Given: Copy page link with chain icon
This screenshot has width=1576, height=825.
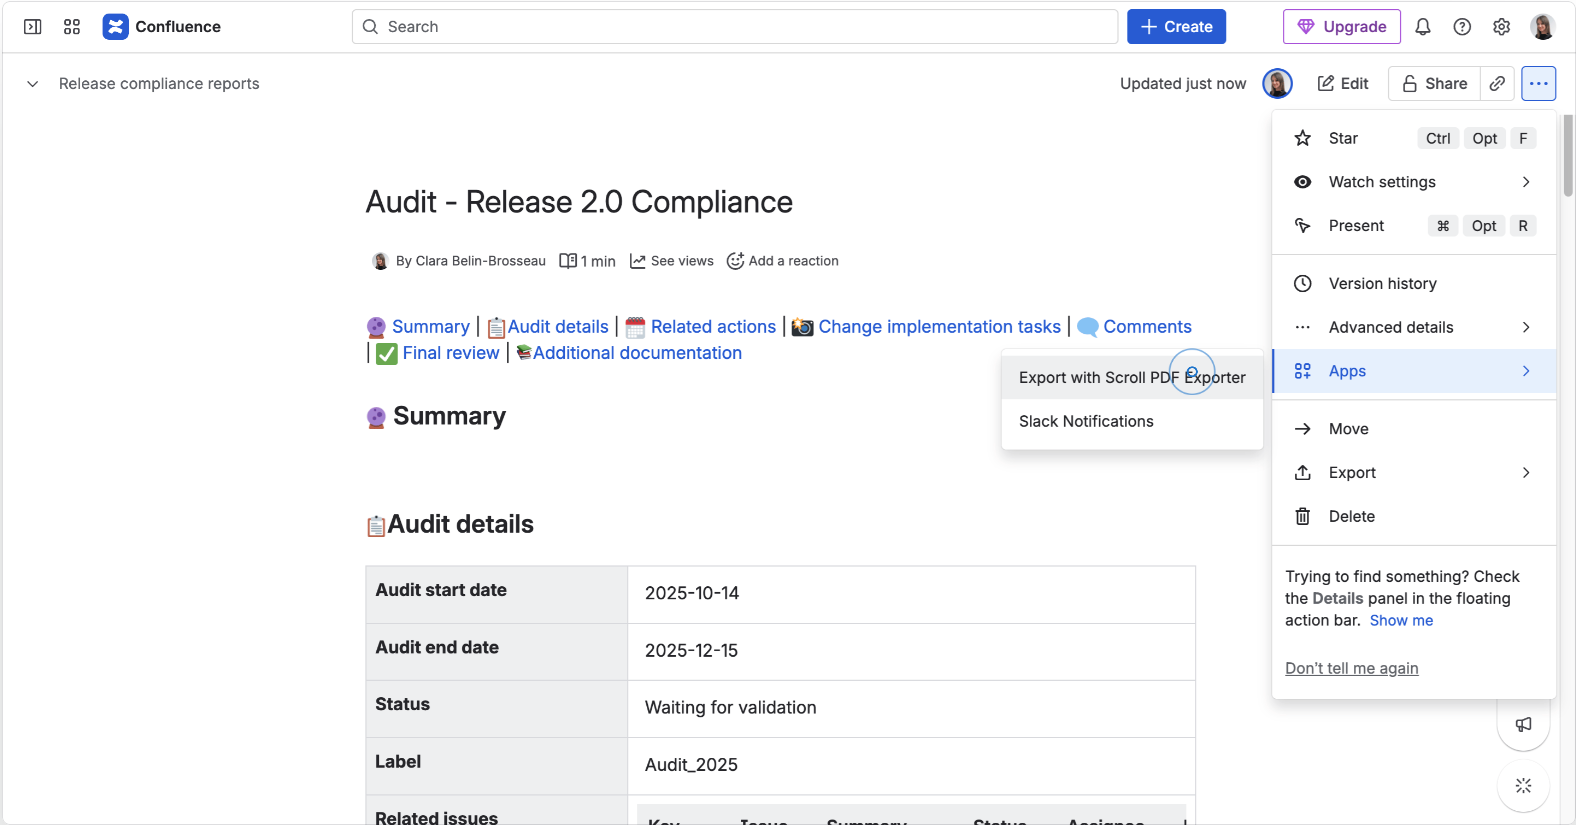Looking at the screenshot, I should point(1497,84).
